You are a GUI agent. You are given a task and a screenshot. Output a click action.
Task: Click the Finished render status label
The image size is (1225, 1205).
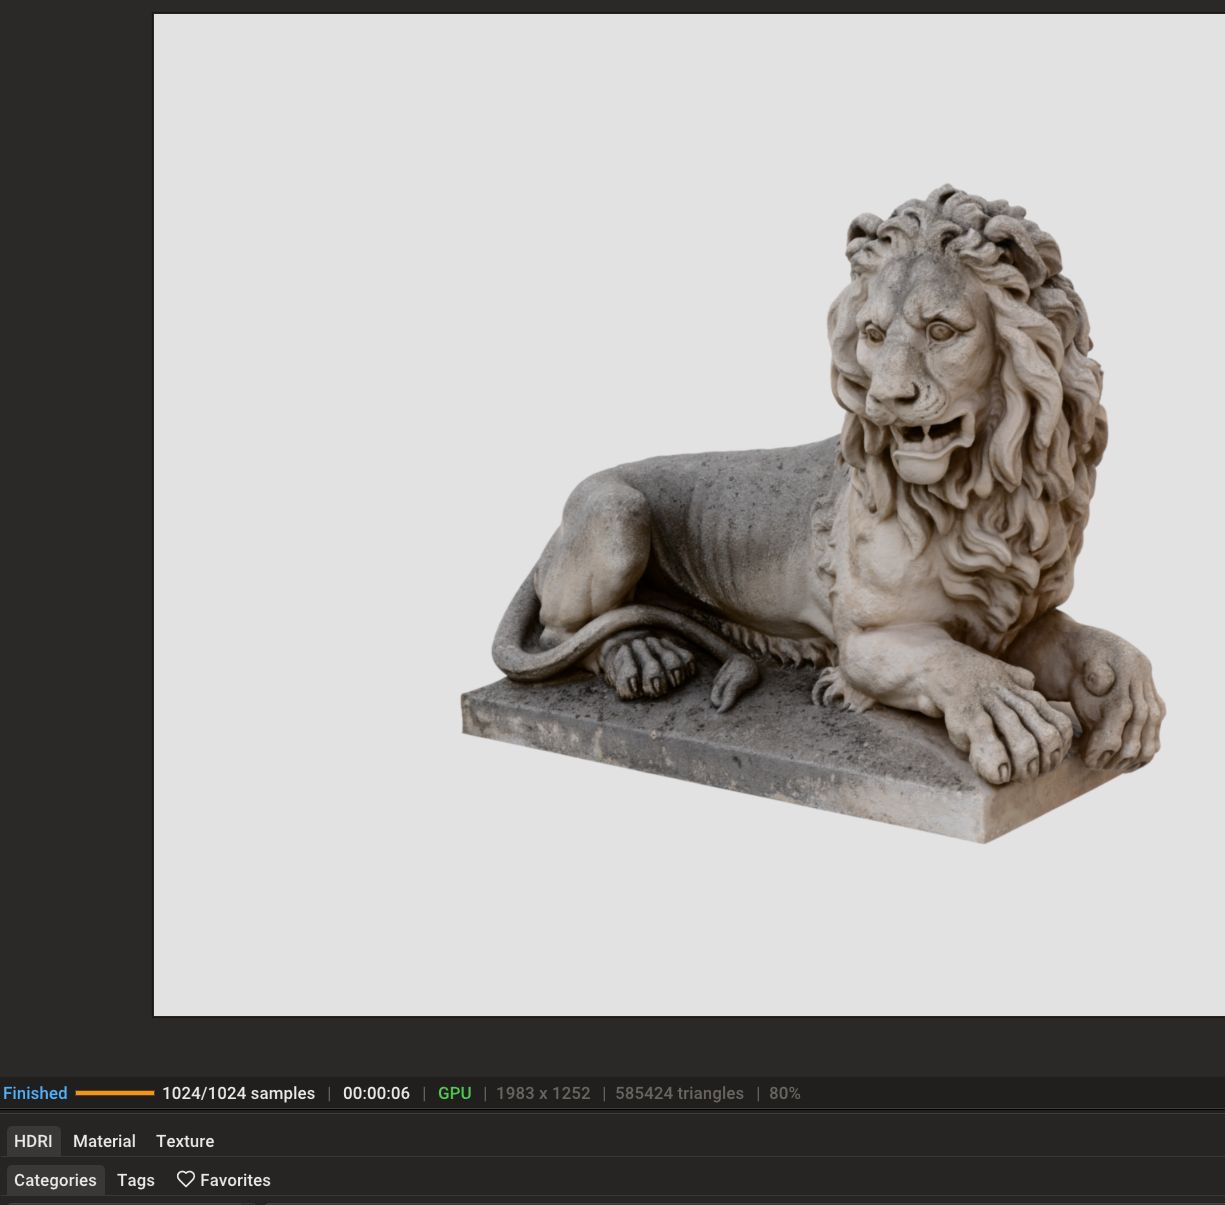tap(35, 1093)
